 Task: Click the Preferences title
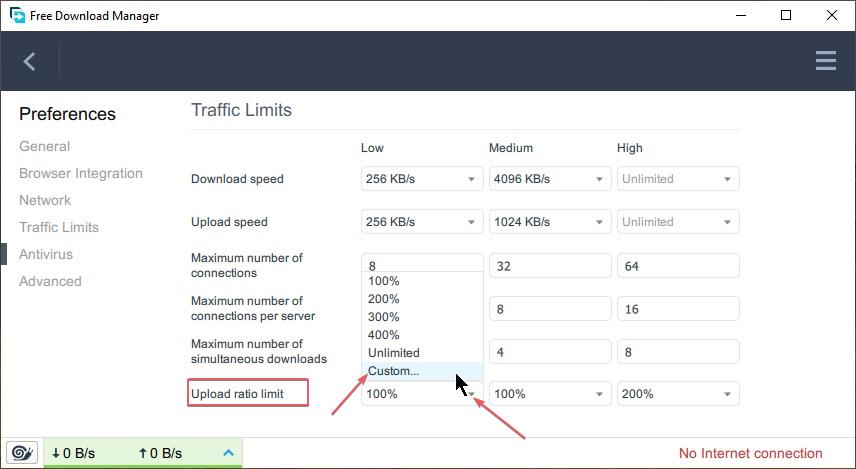(67, 114)
